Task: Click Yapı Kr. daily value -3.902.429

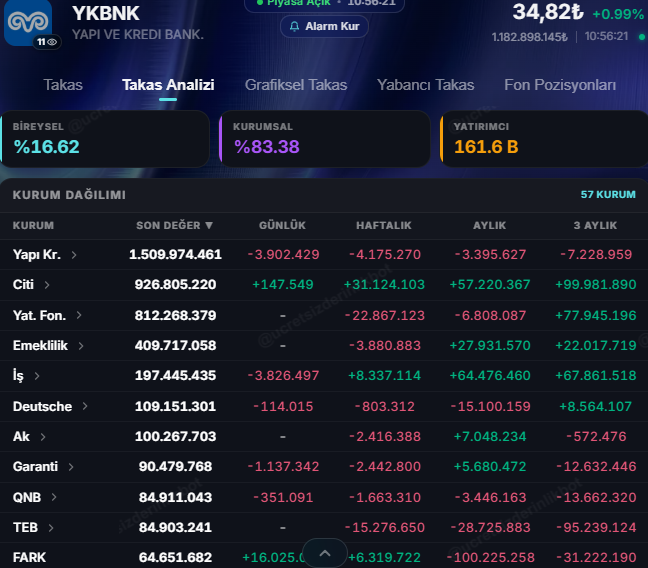Action: click(x=283, y=254)
